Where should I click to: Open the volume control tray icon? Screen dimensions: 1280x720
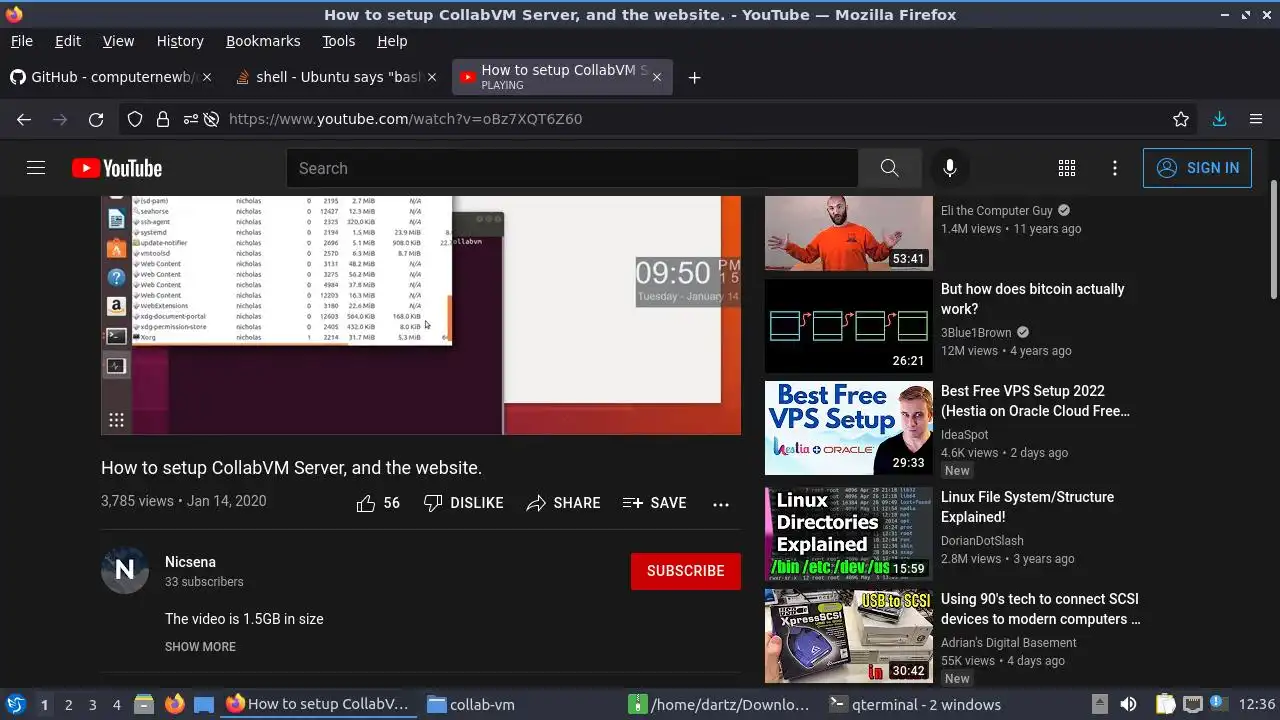pos(1128,704)
